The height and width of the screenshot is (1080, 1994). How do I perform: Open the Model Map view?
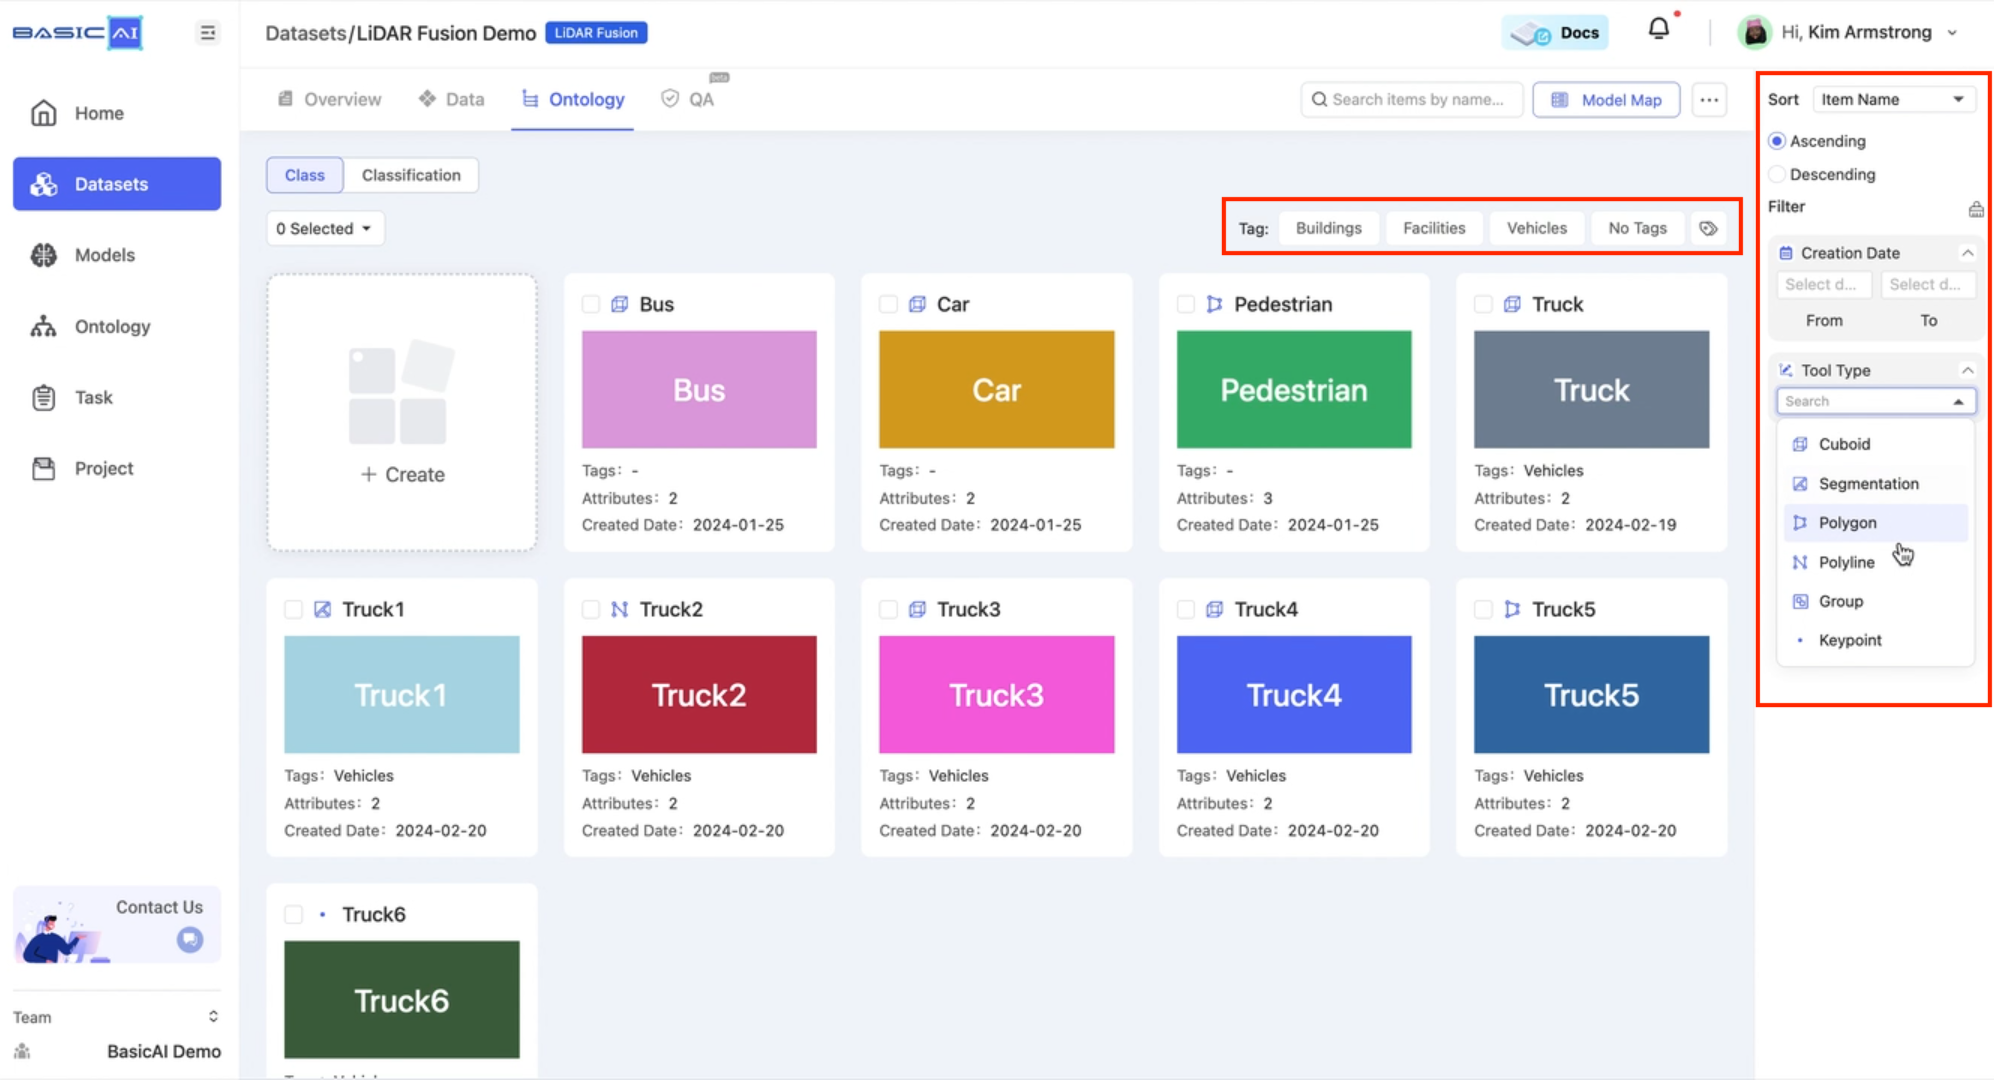tap(1606, 100)
